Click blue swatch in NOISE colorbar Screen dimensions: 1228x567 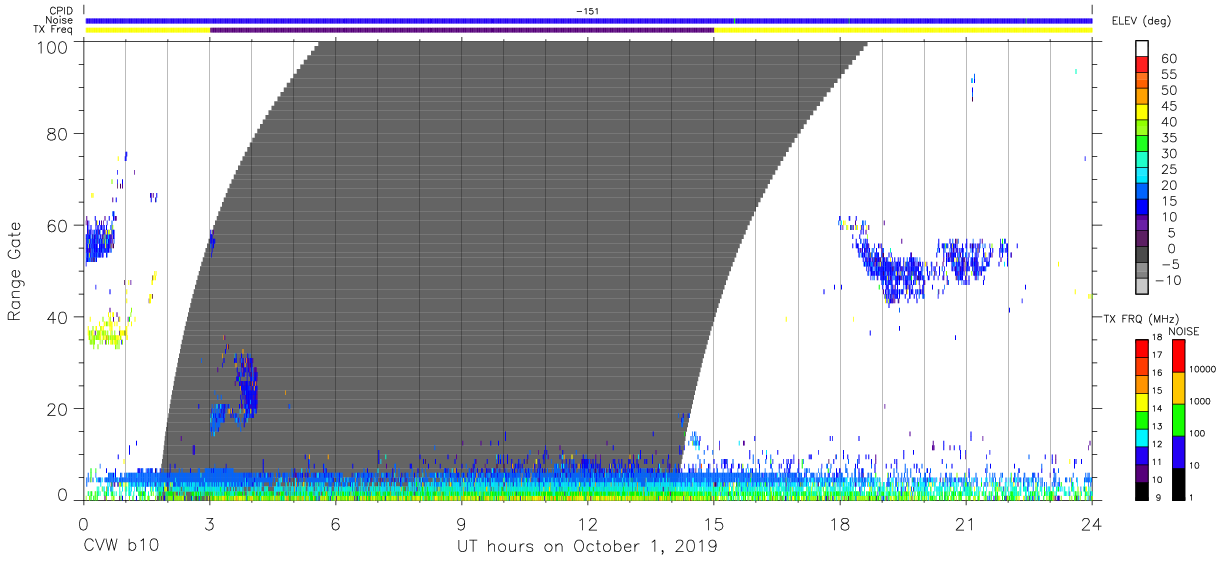[1179, 451]
